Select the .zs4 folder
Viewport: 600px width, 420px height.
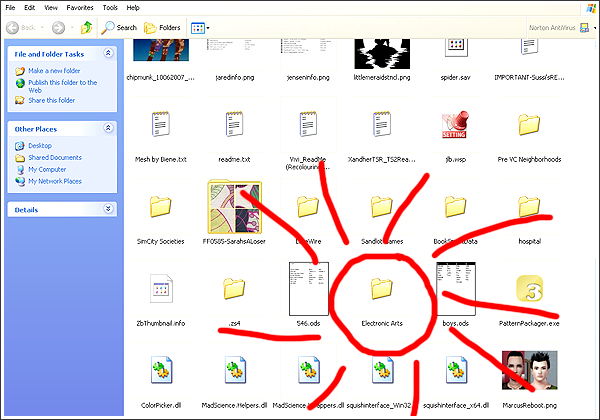[x=234, y=288]
